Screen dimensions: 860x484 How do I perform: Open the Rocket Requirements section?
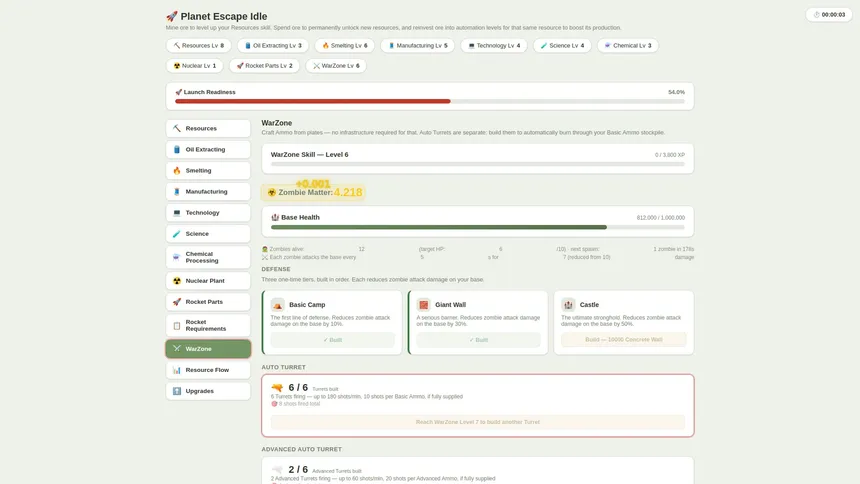tap(208, 325)
